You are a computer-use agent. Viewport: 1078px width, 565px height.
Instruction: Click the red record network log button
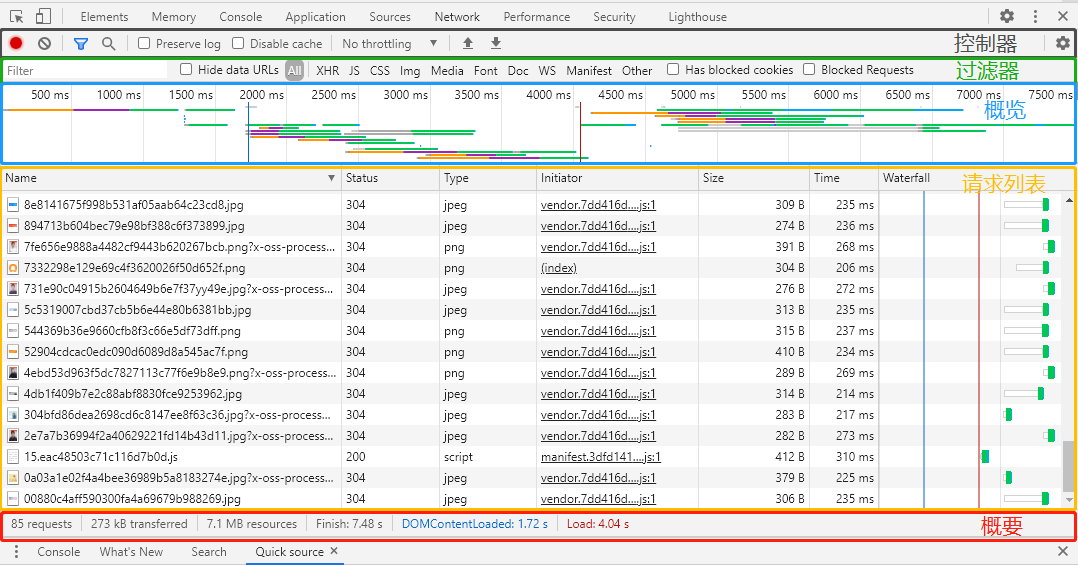click(x=16, y=44)
